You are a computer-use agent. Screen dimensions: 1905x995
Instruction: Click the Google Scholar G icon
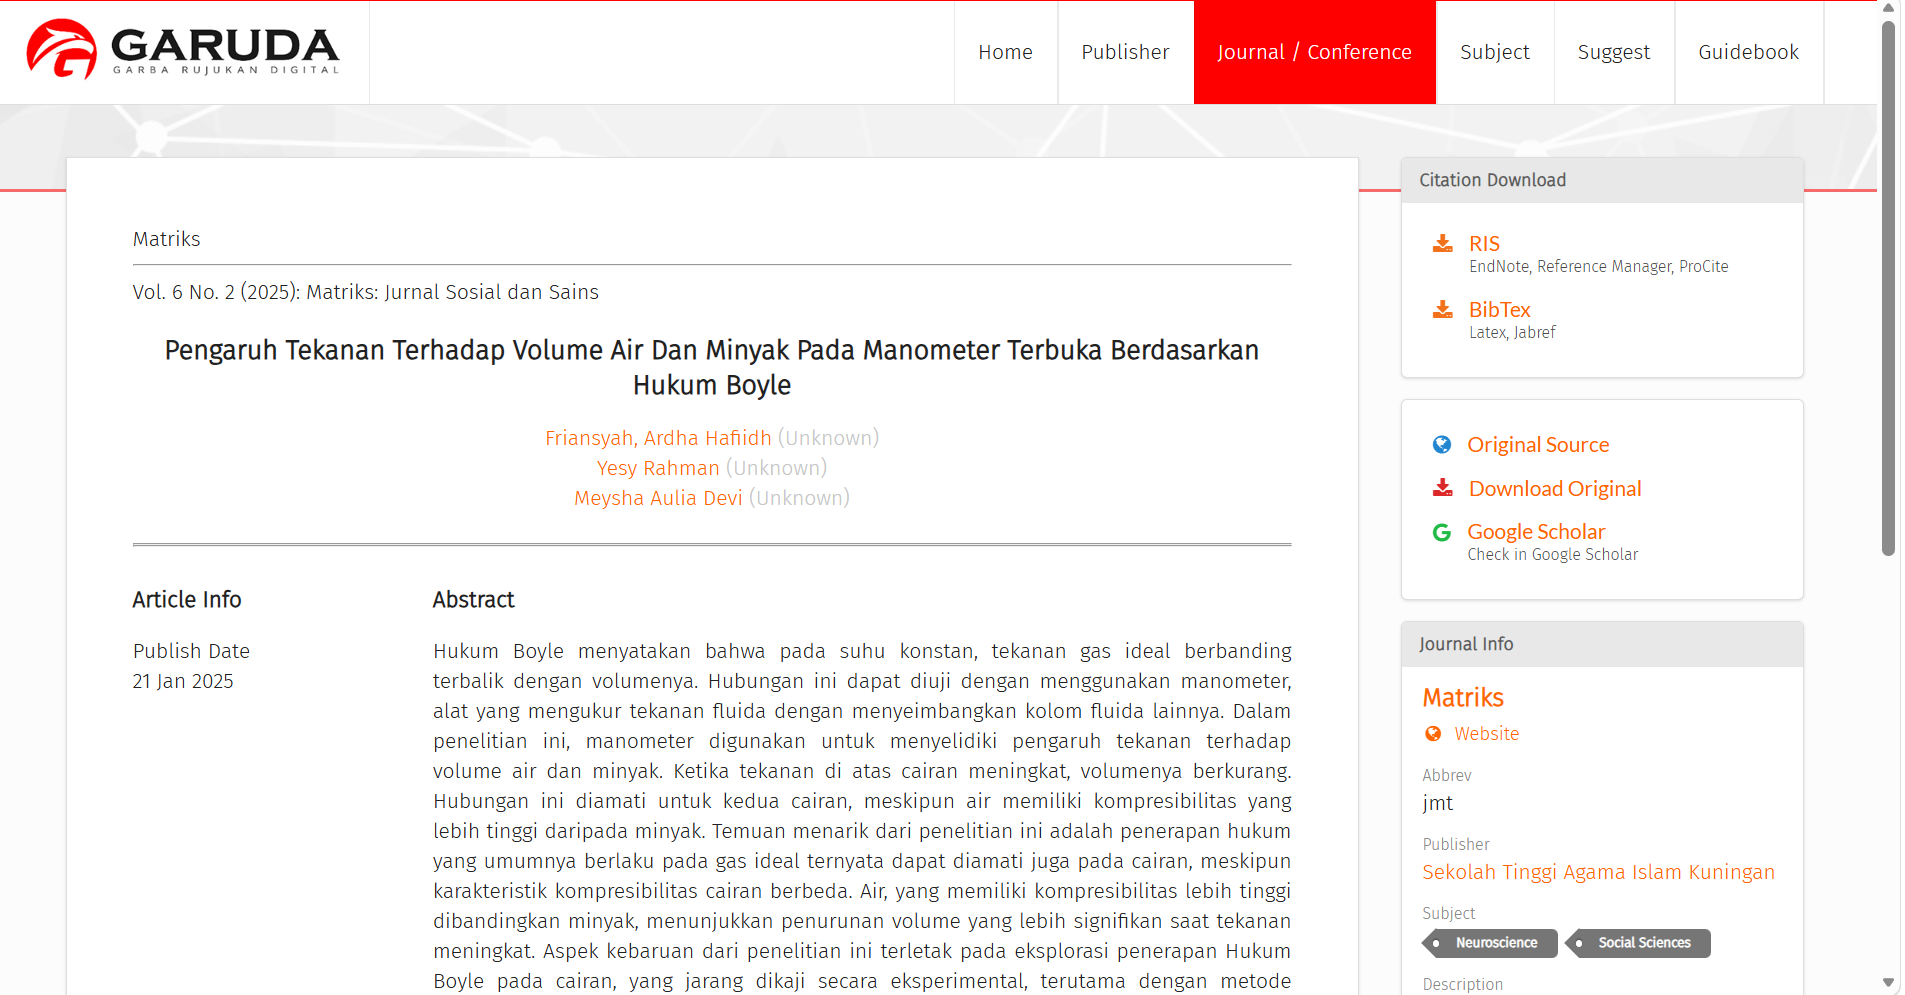(x=1441, y=532)
